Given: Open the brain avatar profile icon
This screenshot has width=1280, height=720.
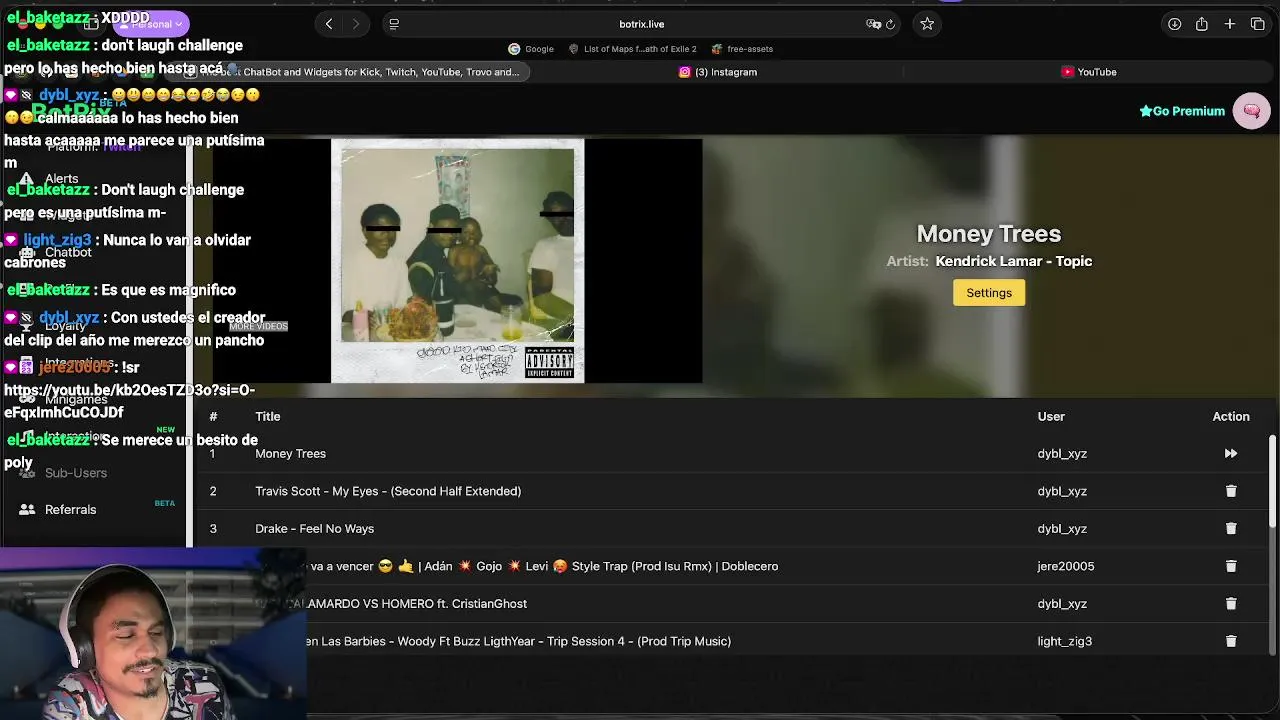Looking at the screenshot, I should point(1251,111).
